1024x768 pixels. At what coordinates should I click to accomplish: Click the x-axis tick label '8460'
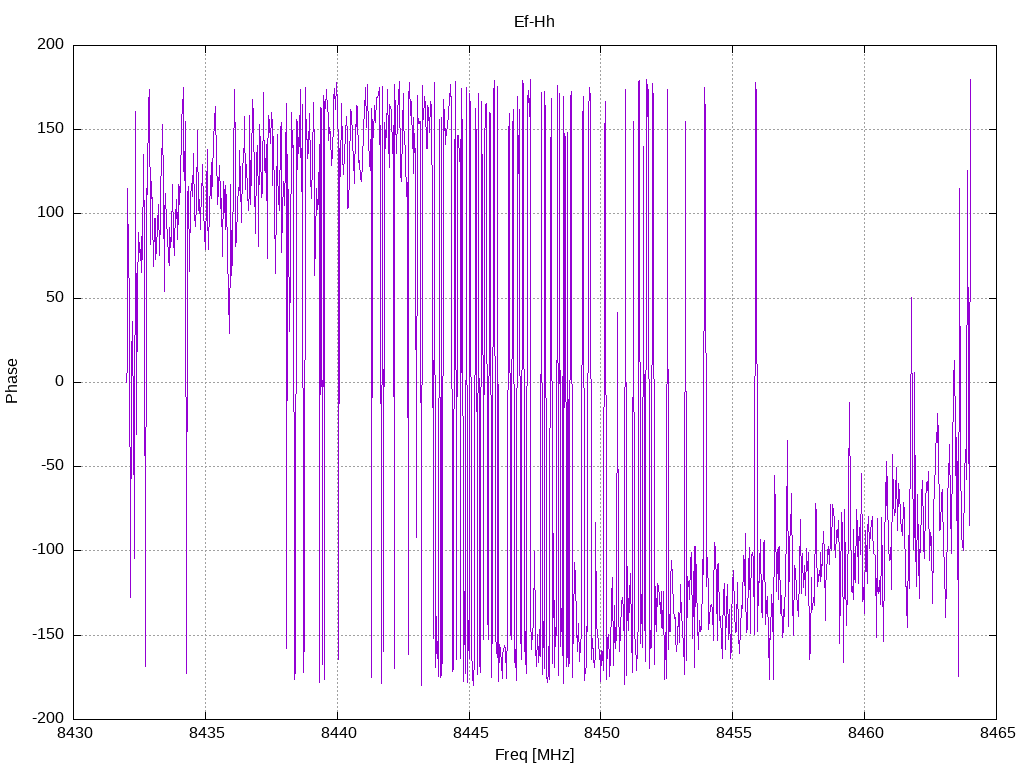(x=866, y=733)
